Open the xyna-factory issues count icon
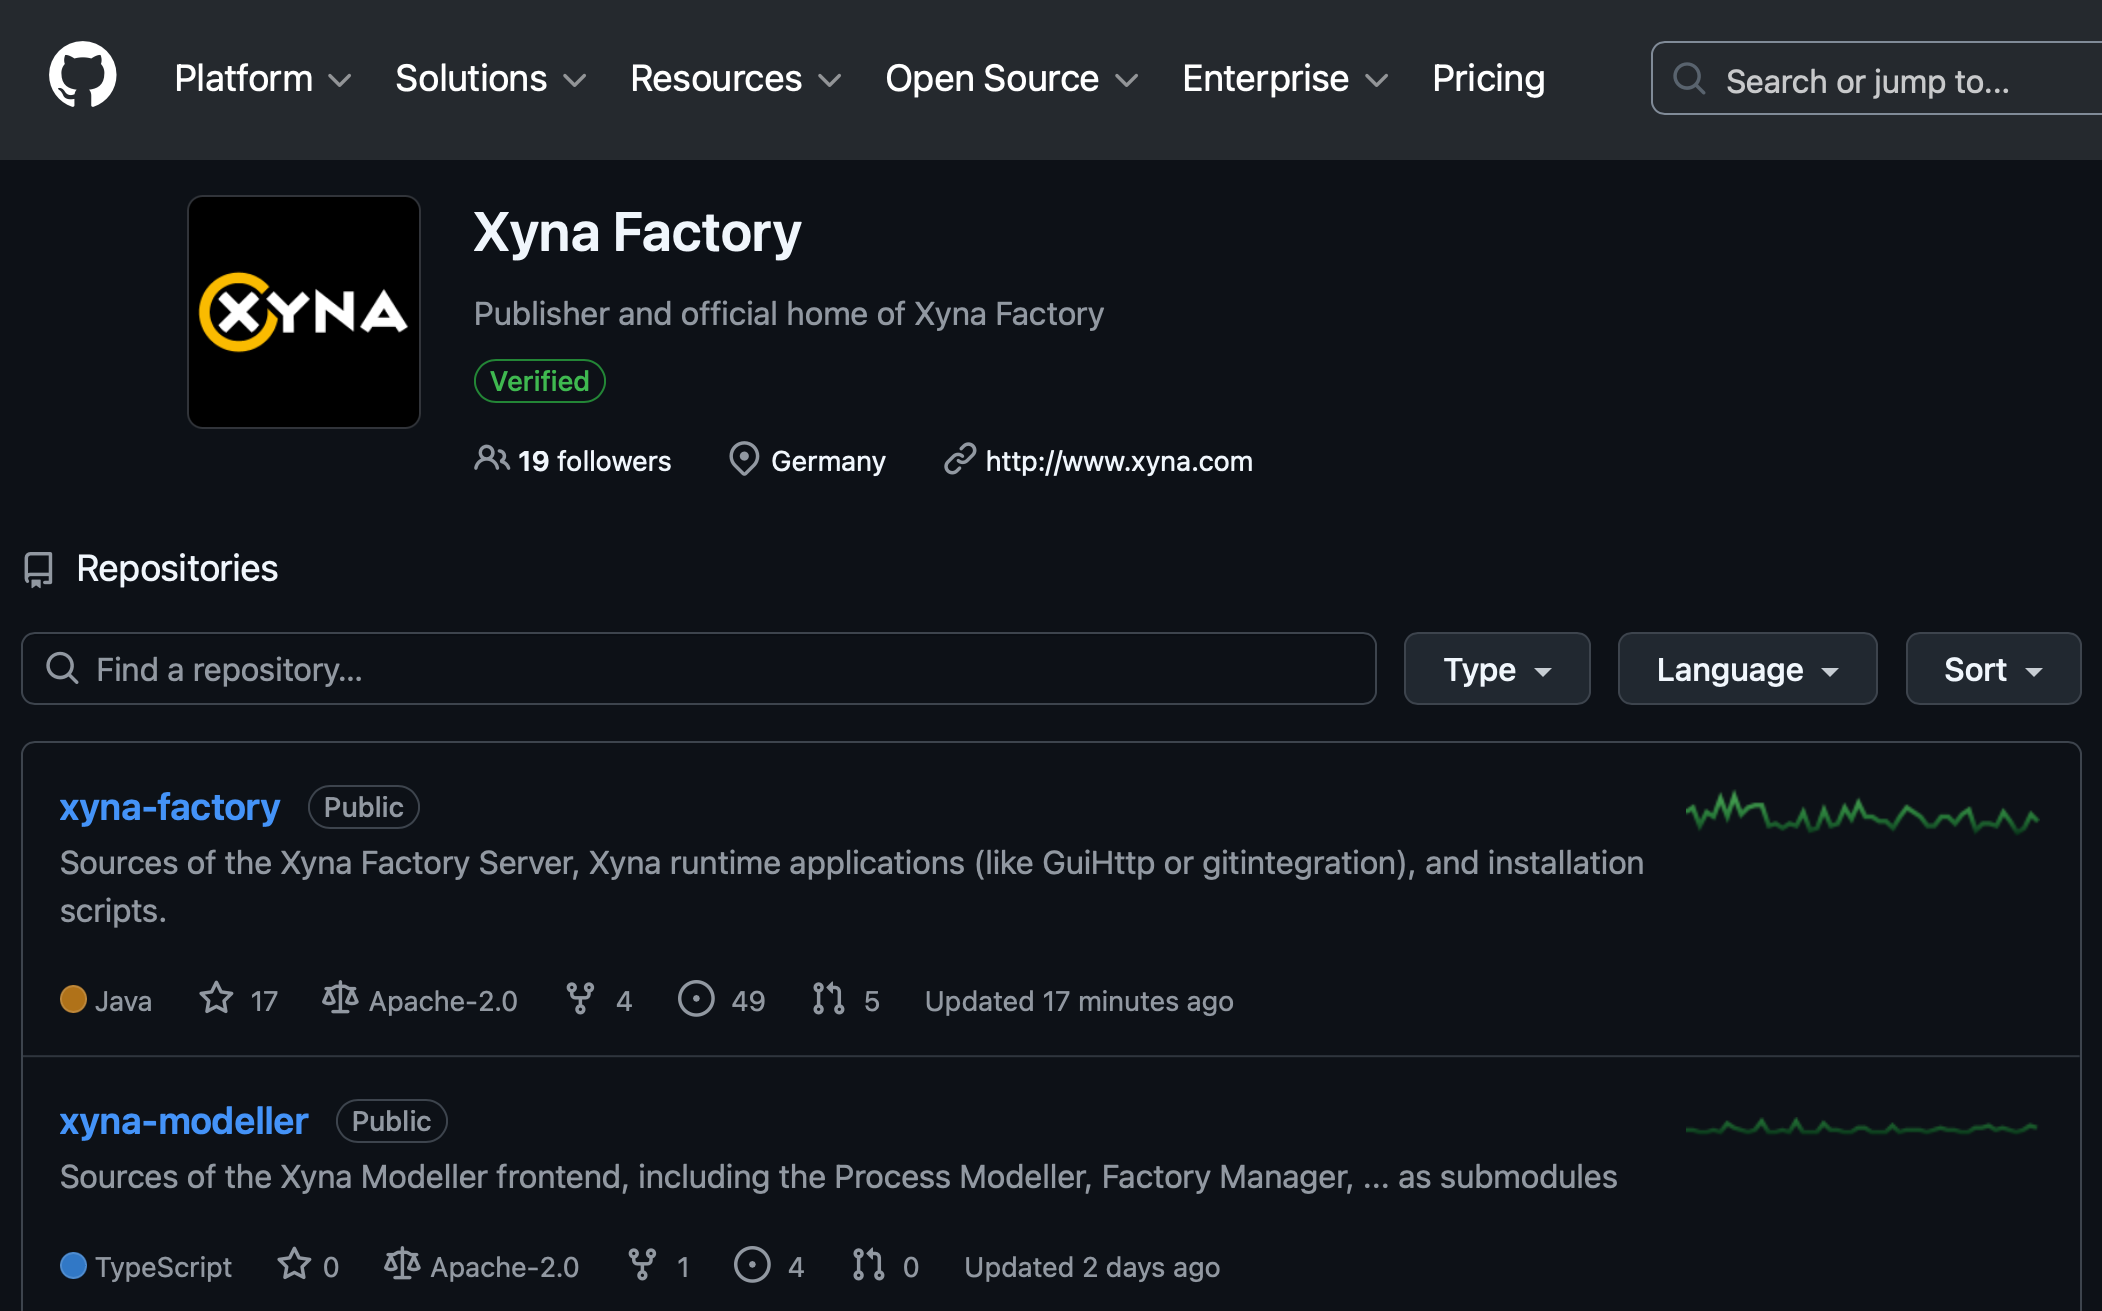 [696, 998]
